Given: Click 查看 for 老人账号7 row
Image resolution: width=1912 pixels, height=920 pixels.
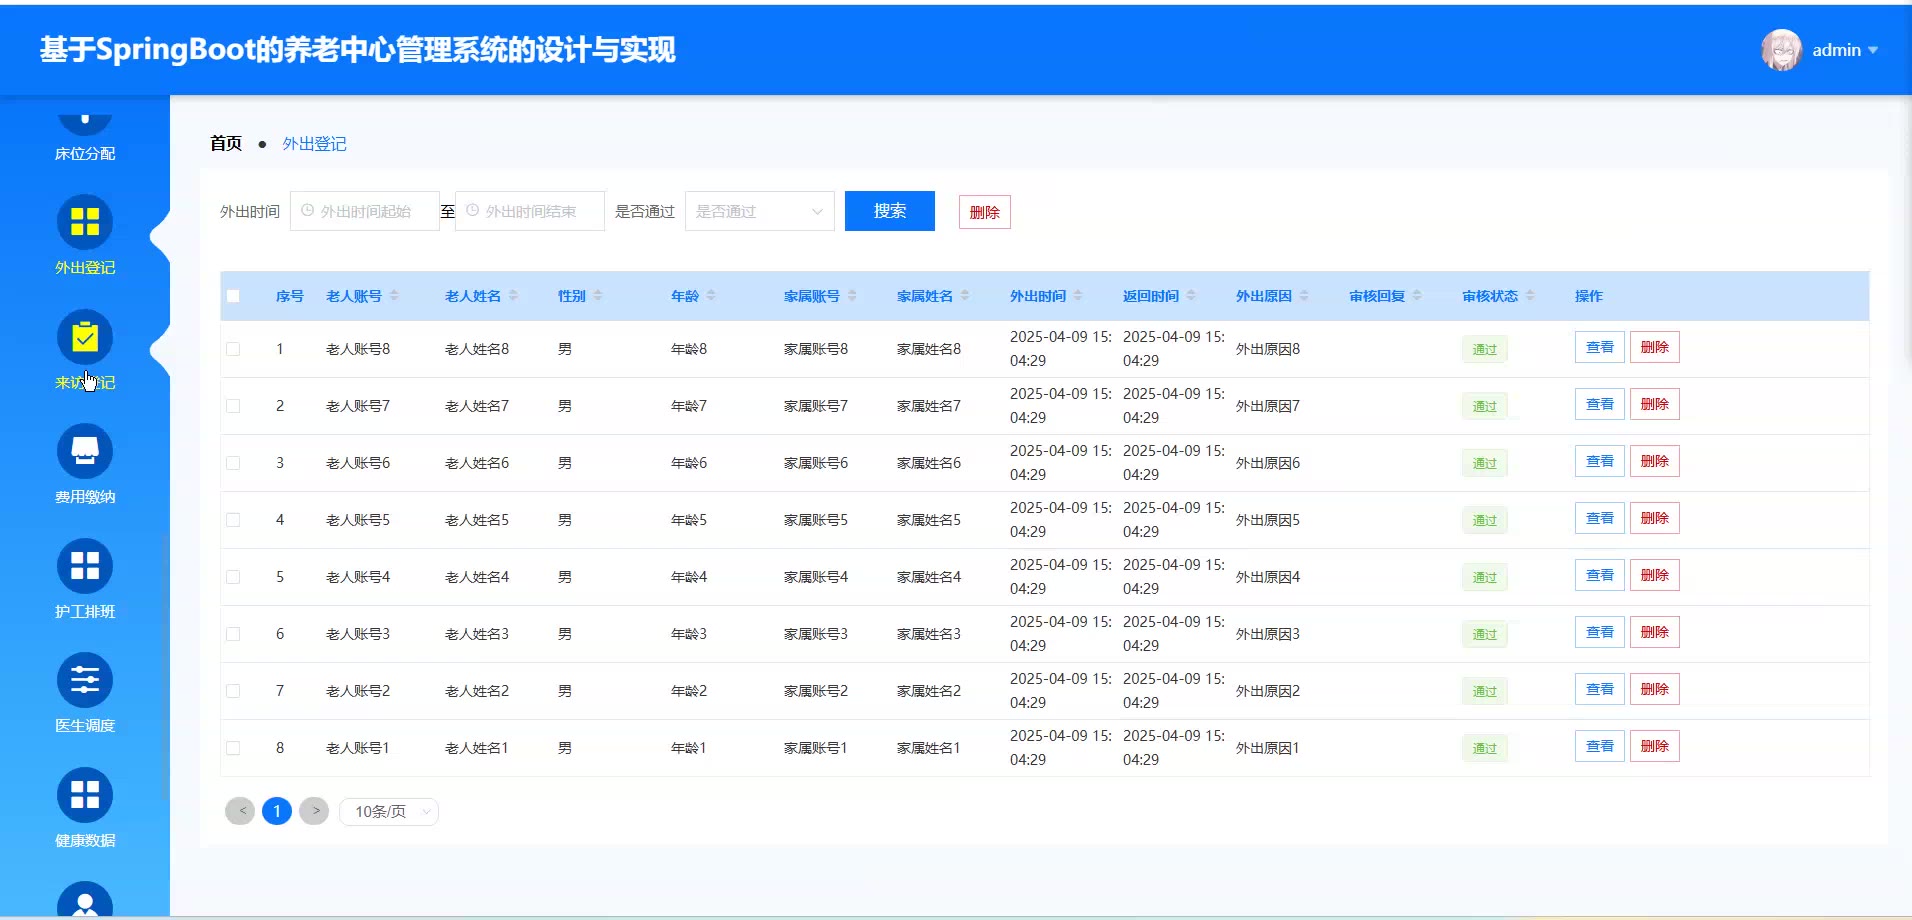Looking at the screenshot, I should (1599, 405).
